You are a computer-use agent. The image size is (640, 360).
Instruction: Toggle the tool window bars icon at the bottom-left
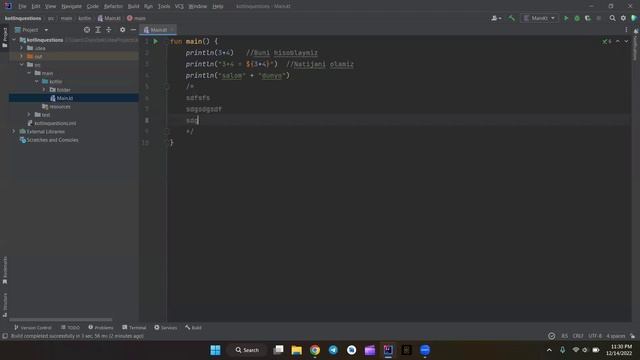[x=5, y=336]
